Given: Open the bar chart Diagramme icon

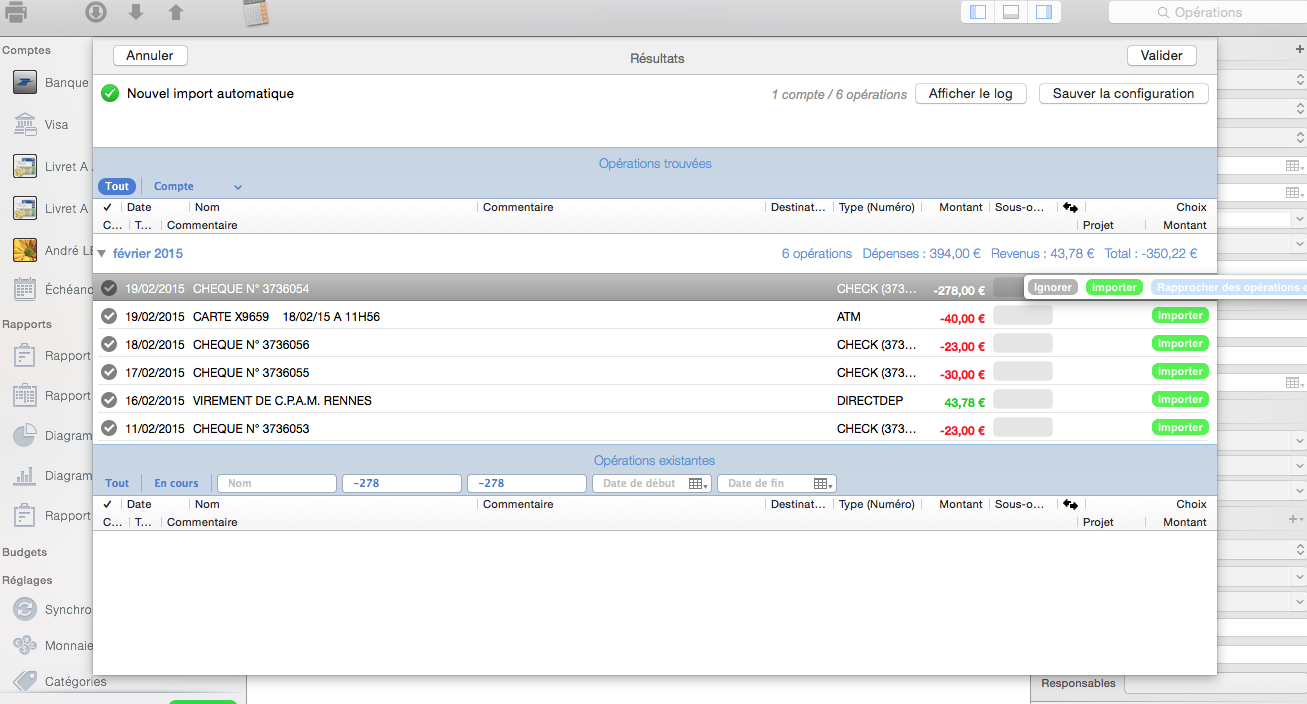Looking at the screenshot, I should click(25, 476).
